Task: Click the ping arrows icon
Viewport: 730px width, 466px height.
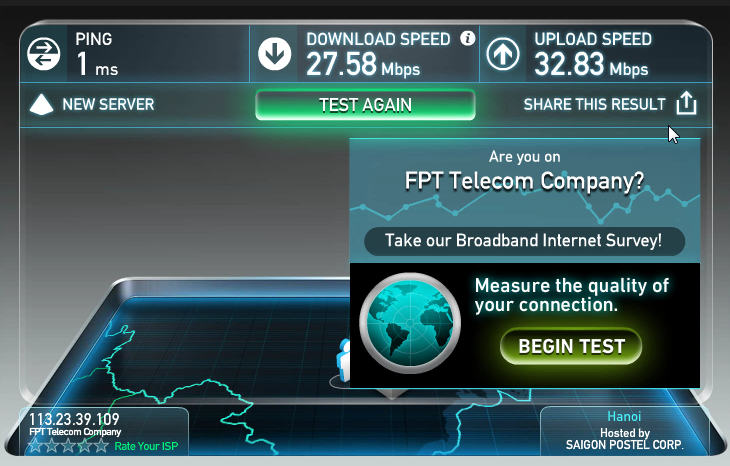Action: click(44, 54)
